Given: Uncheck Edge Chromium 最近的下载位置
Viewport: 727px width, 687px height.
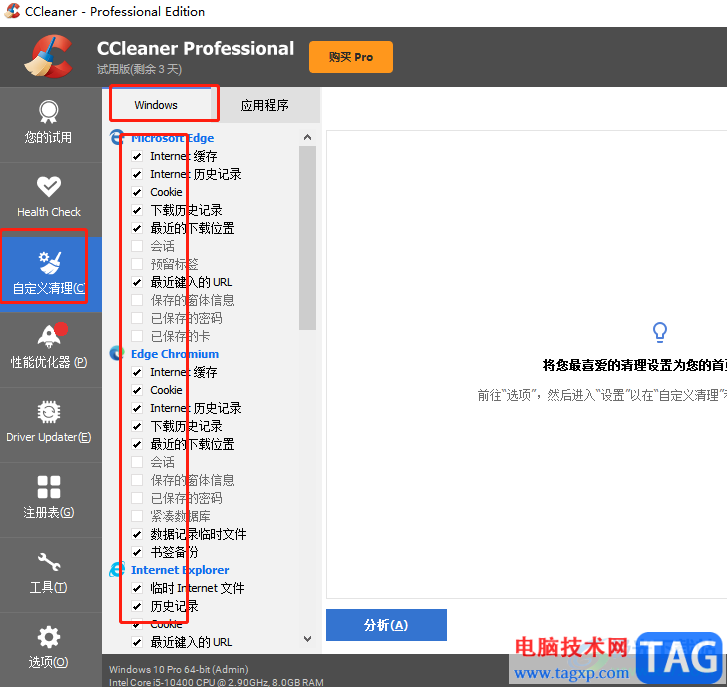Looking at the screenshot, I should (x=137, y=444).
